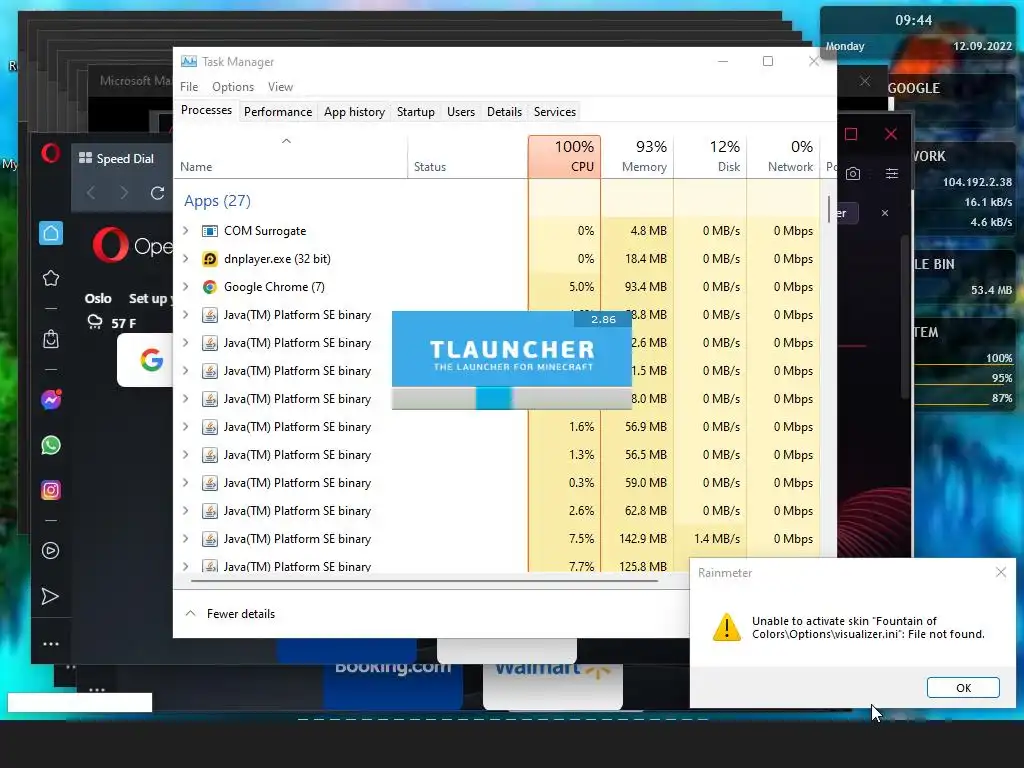Viewport: 1024px width, 768px height.
Task: Expand the COM Surrogate process row
Action: pyautogui.click(x=186, y=231)
